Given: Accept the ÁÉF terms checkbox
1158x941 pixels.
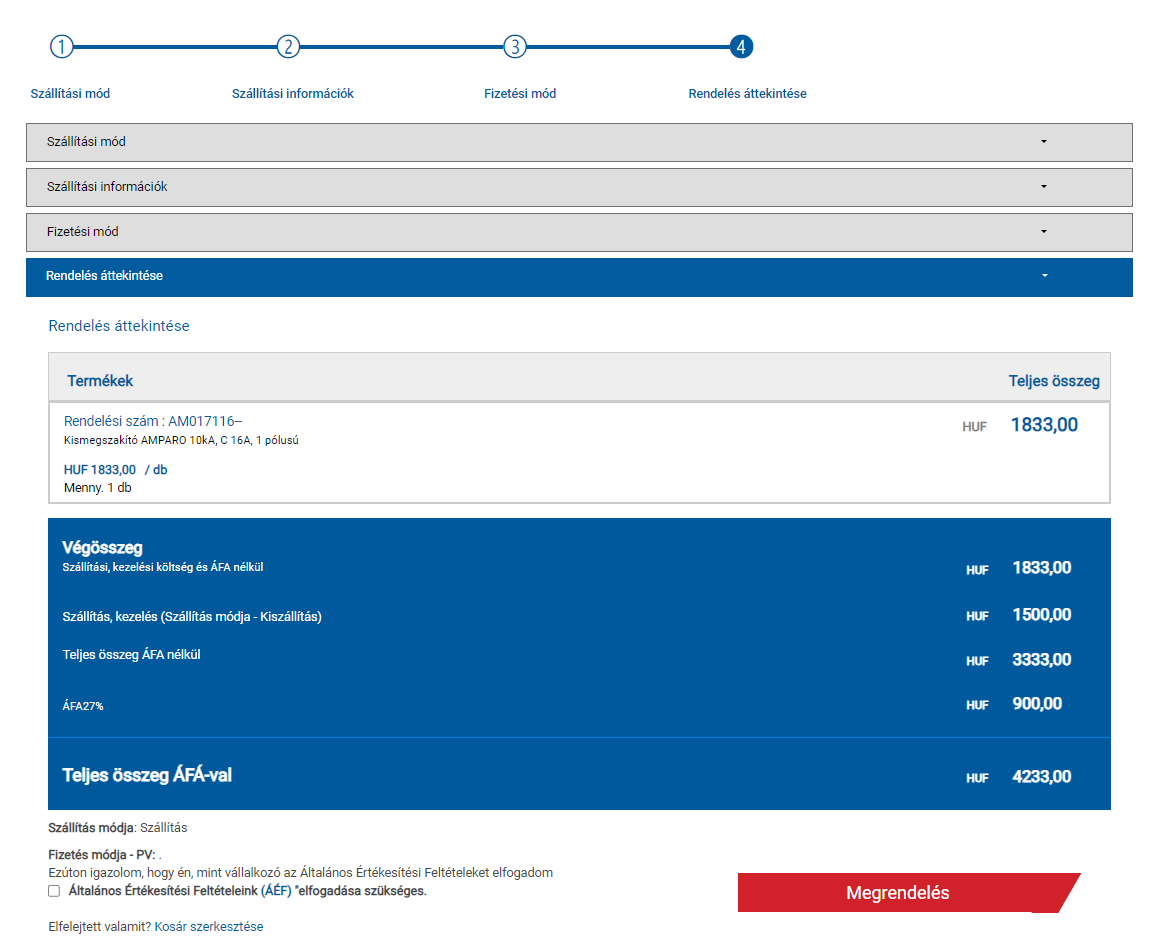Looking at the screenshot, I should pyautogui.click(x=54, y=891).
